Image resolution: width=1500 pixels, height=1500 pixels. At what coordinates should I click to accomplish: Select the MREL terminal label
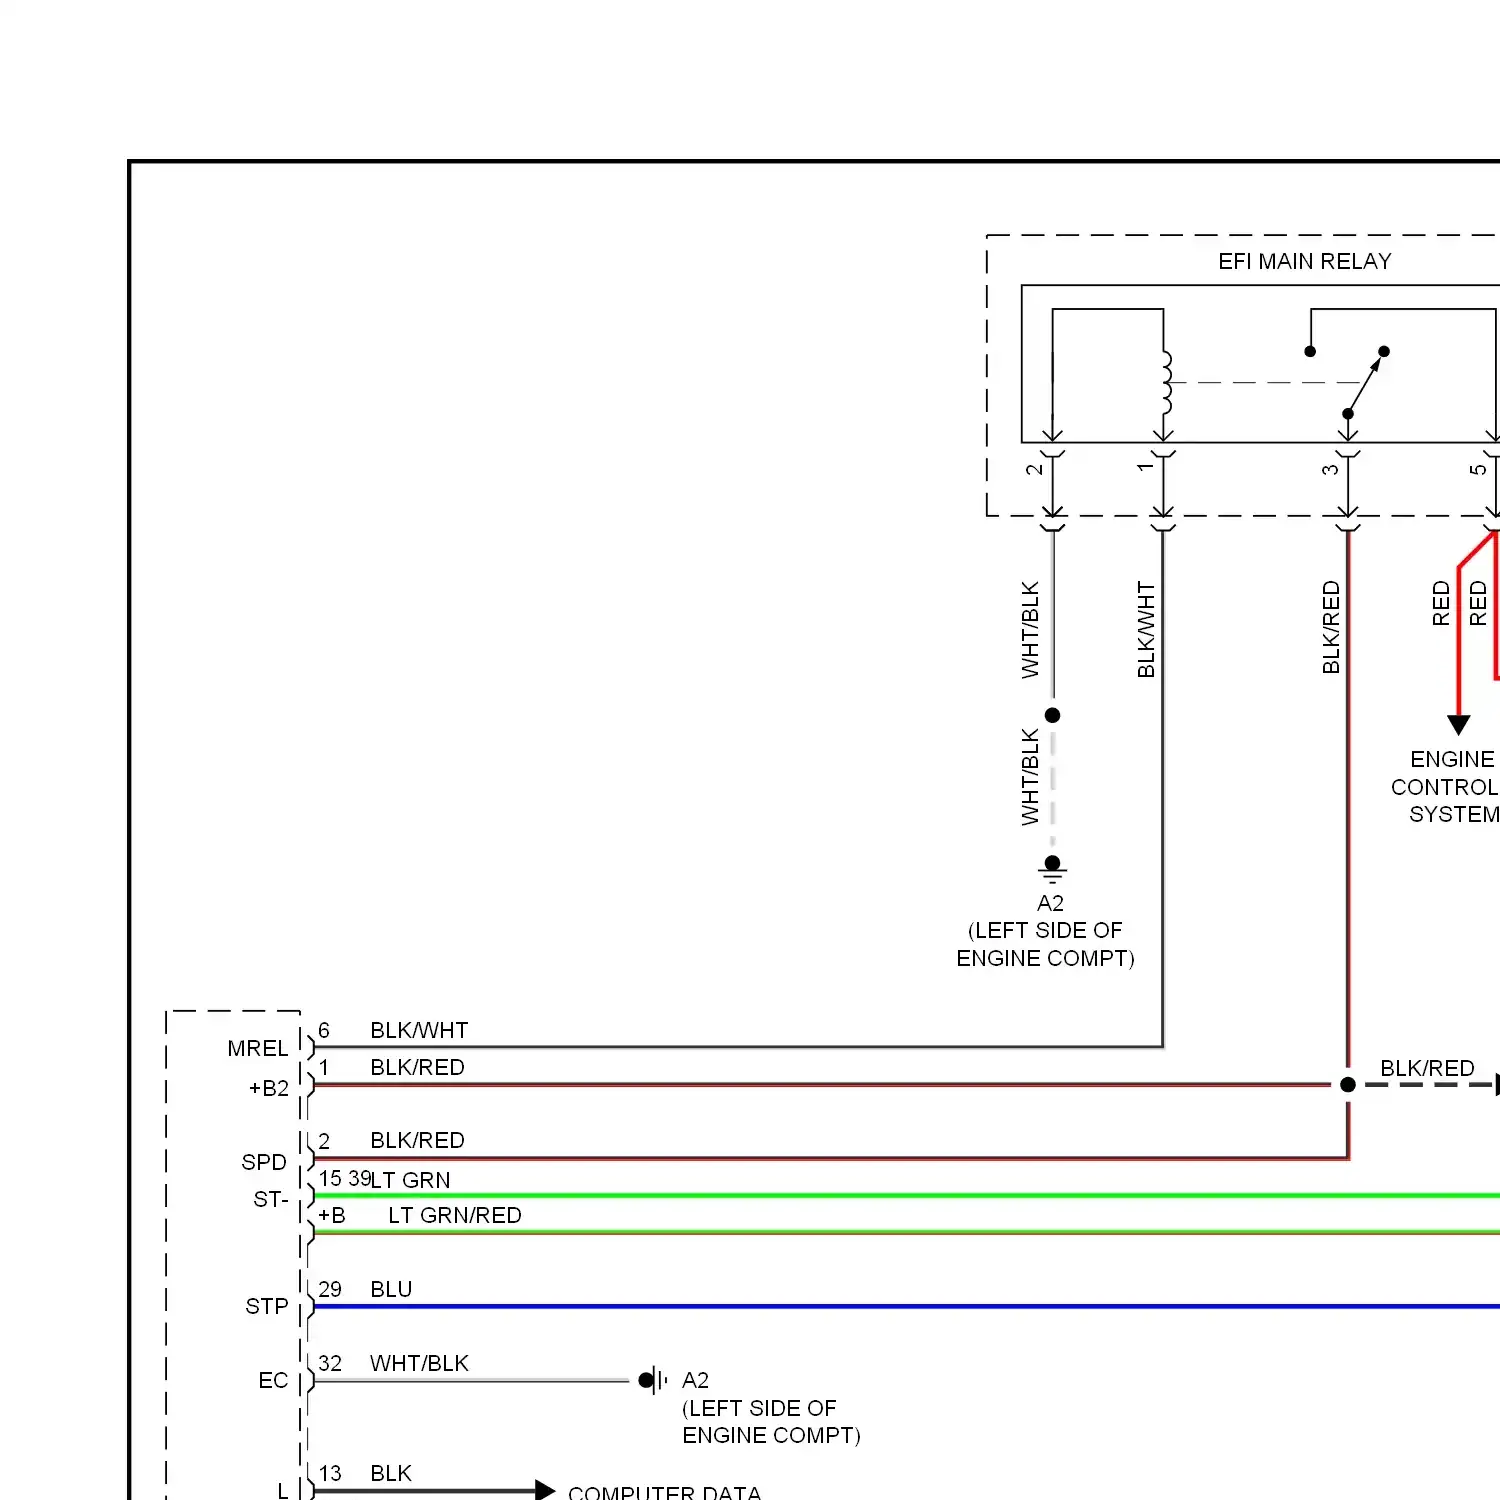pos(258,1048)
